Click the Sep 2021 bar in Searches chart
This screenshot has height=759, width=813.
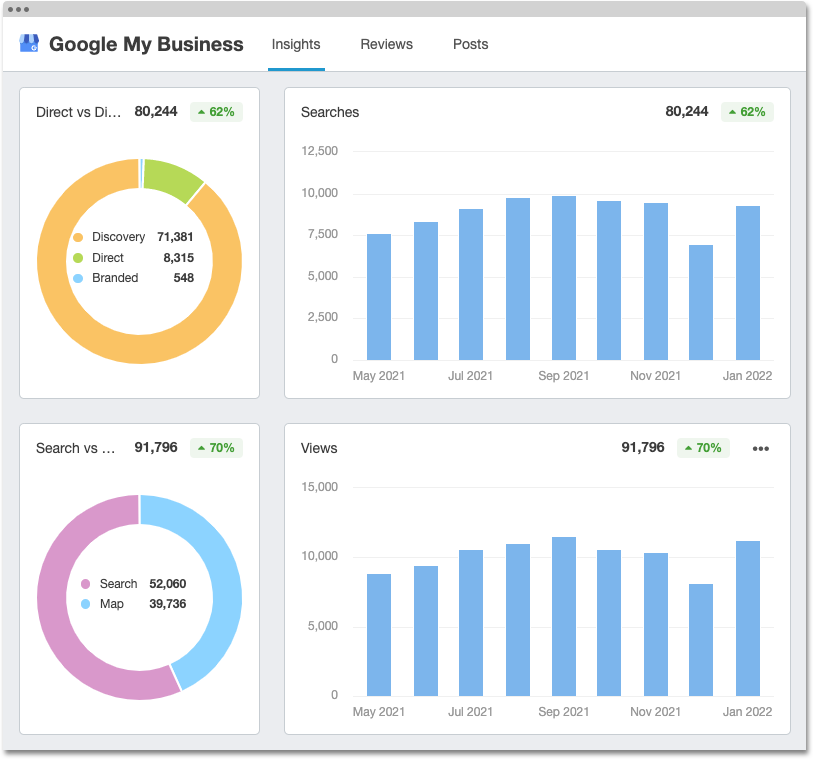[x=564, y=278]
